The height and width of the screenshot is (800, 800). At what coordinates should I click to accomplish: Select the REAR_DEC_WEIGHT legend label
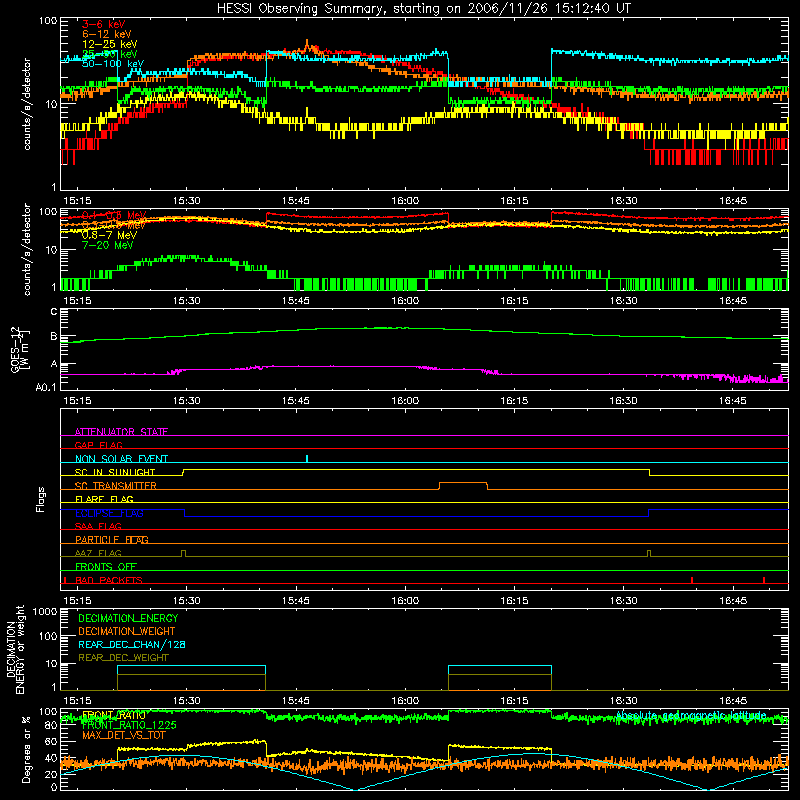click(x=123, y=658)
